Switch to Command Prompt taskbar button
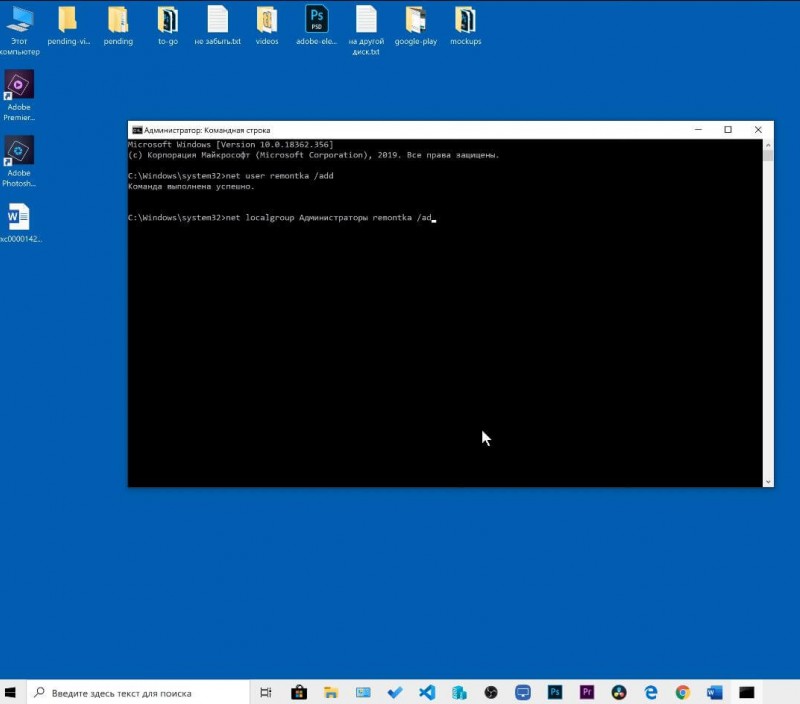 [x=747, y=692]
